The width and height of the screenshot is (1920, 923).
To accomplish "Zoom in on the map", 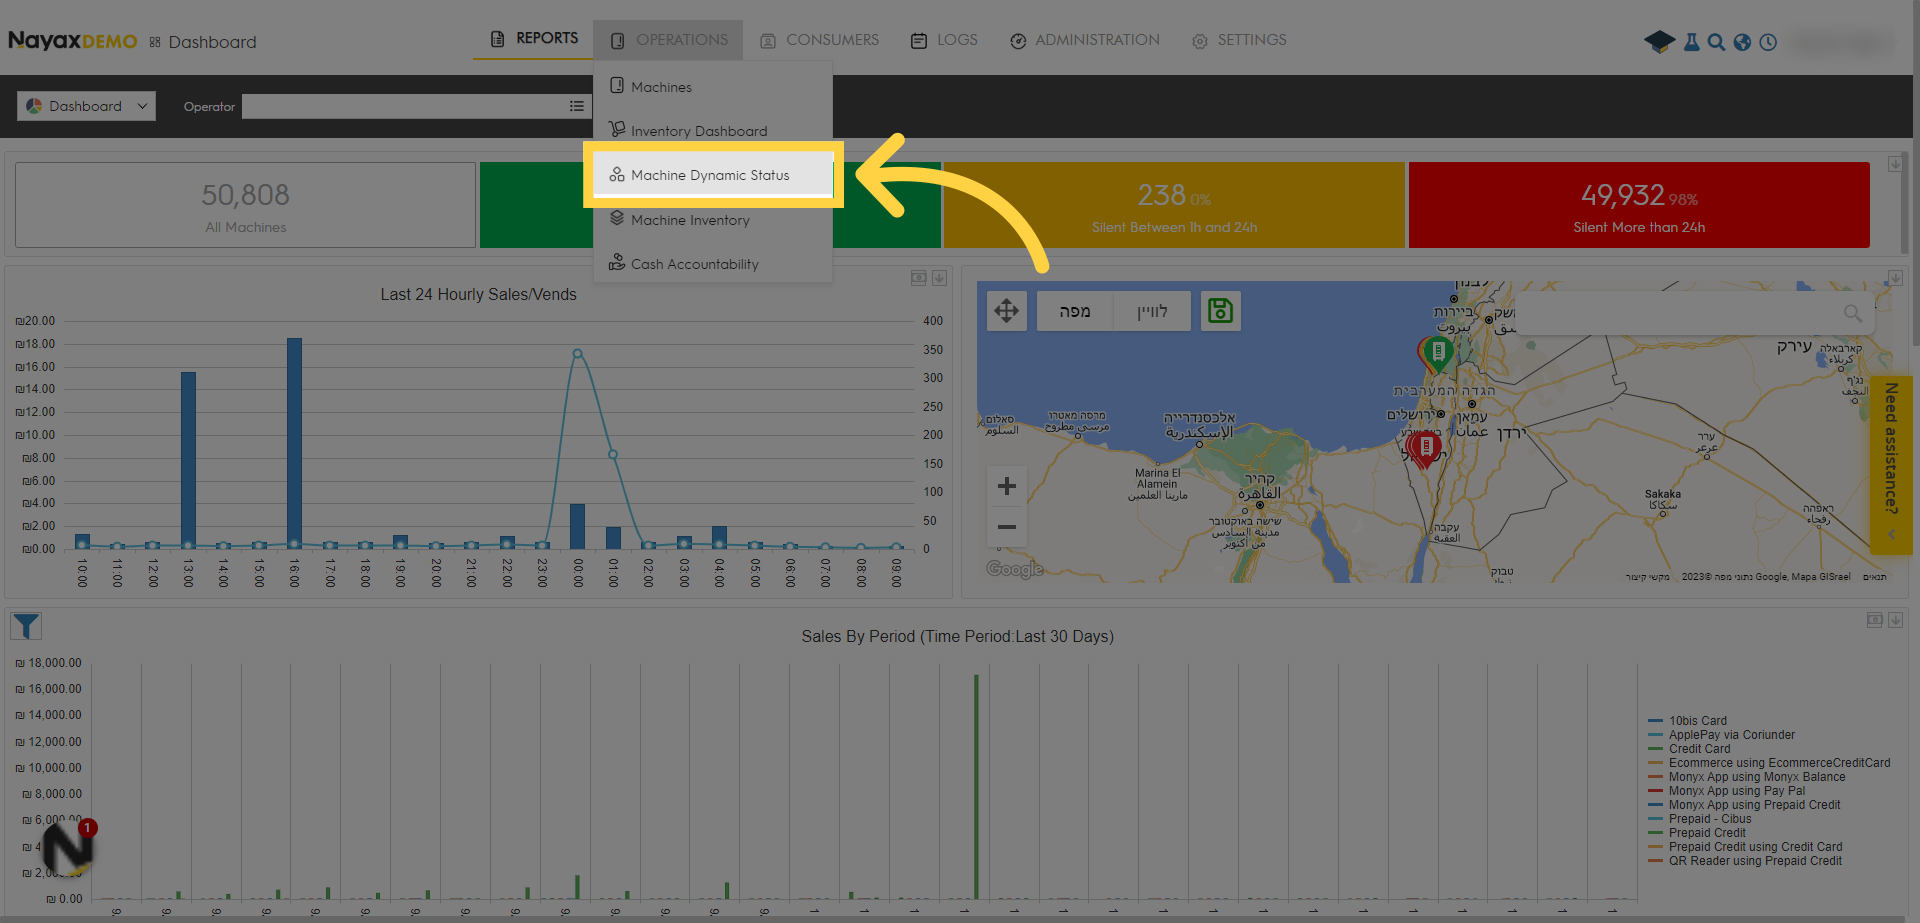I will pyautogui.click(x=1007, y=486).
